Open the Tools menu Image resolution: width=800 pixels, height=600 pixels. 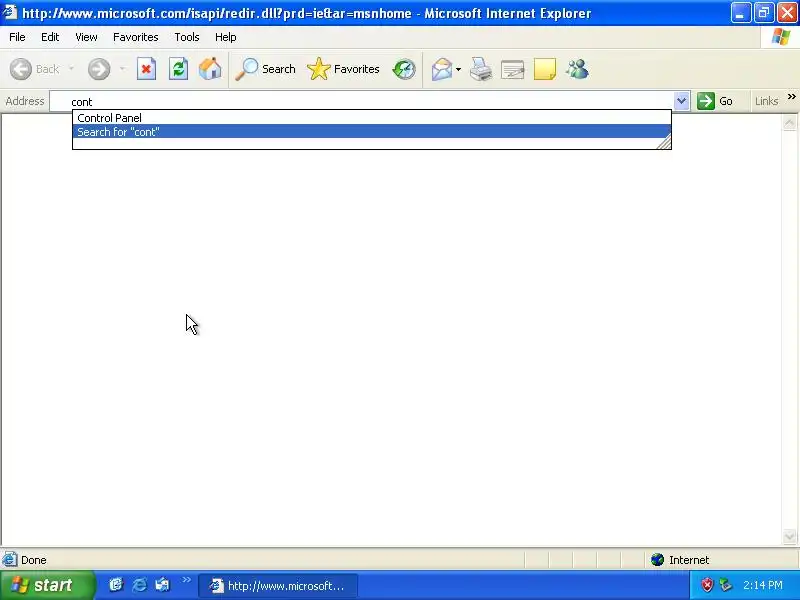point(187,37)
